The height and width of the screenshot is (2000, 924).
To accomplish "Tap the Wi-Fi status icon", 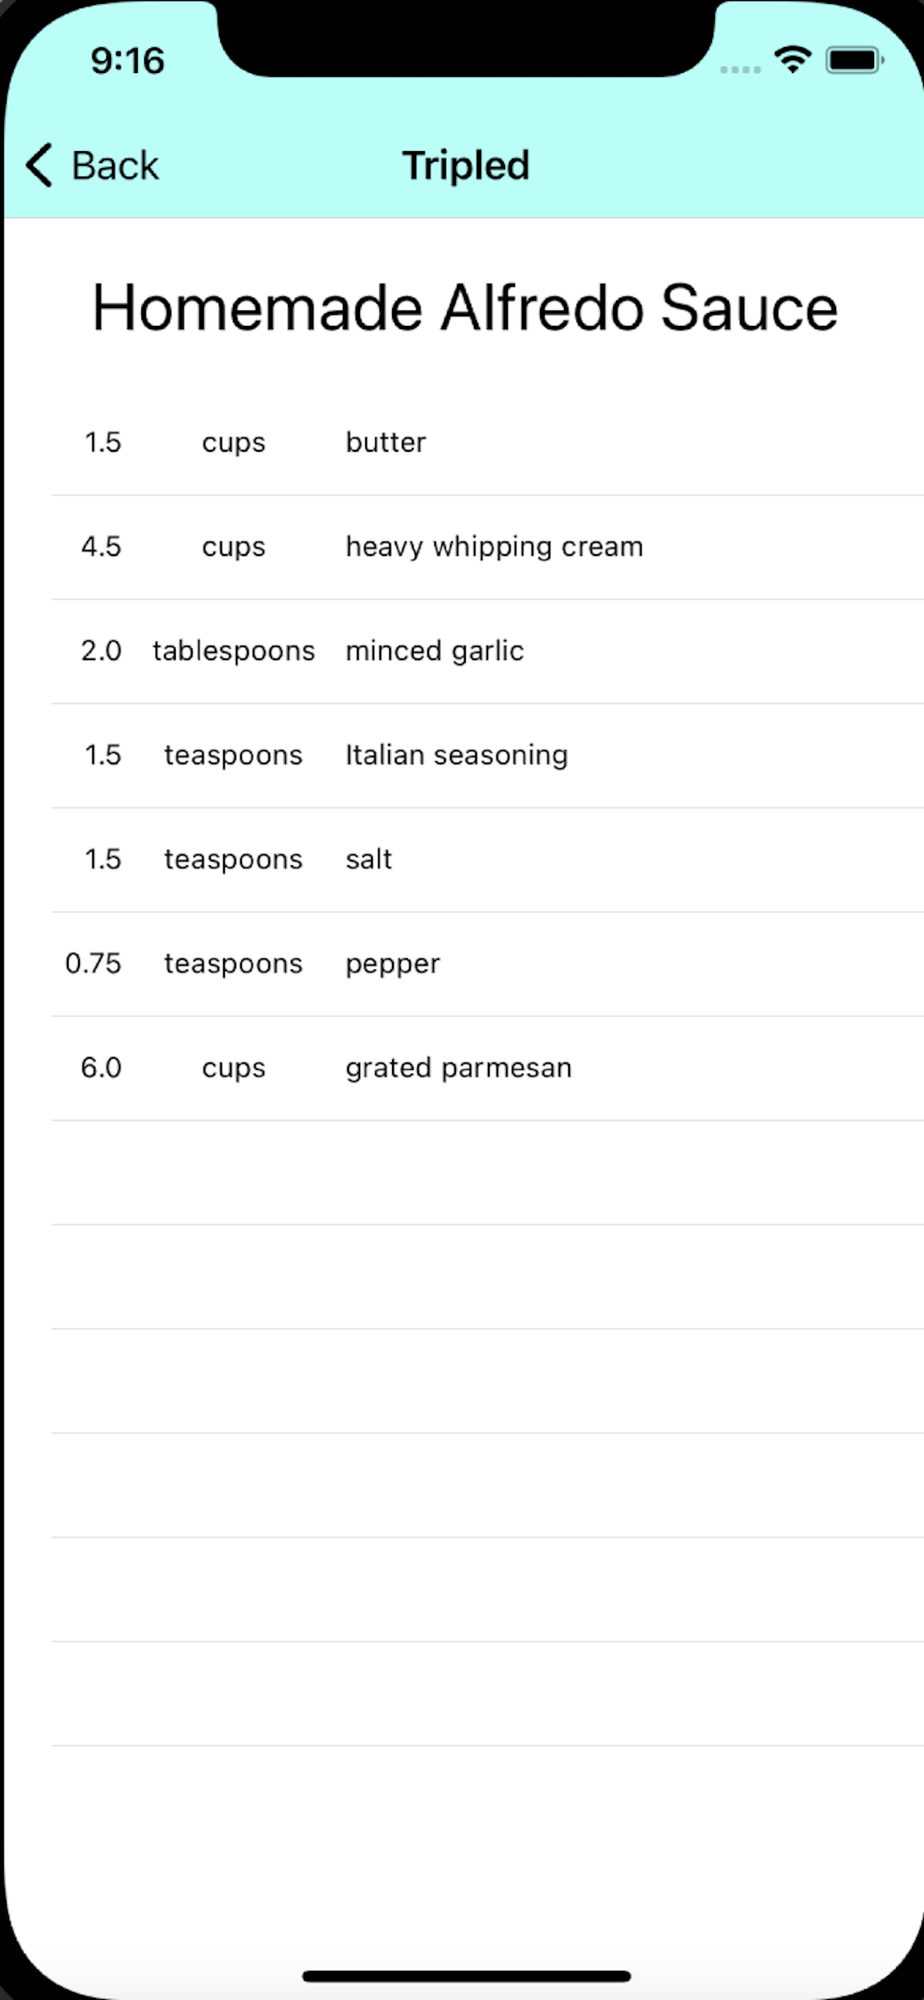I will (x=793, y=61).
